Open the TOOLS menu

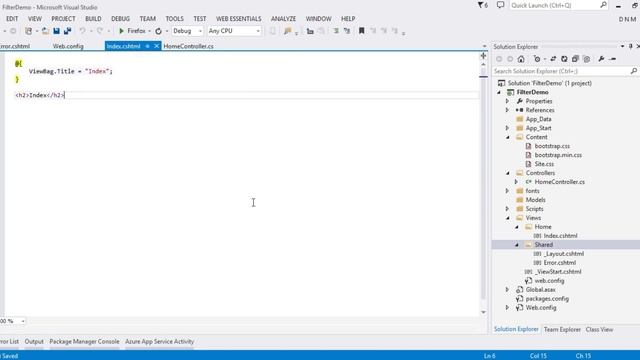(x=174, y=19)
